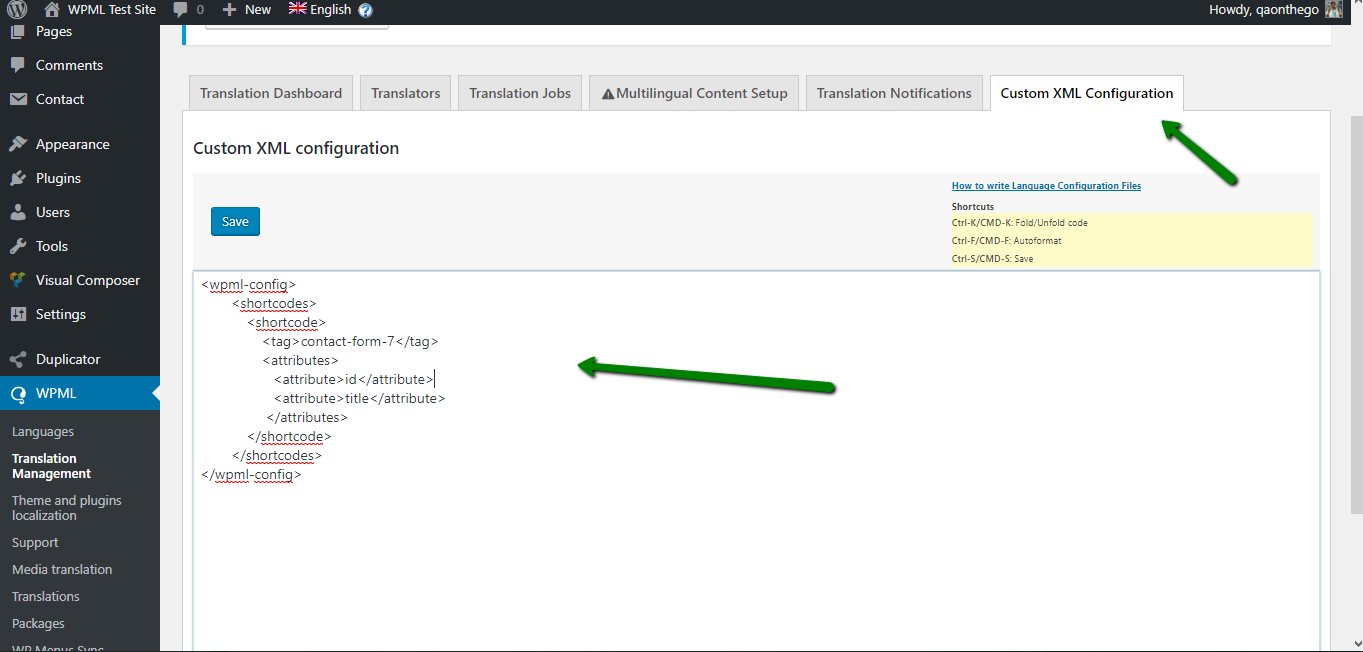1363x652 pixels.
Task: Click the WordPress logo icon
Action: pos(18,9)
